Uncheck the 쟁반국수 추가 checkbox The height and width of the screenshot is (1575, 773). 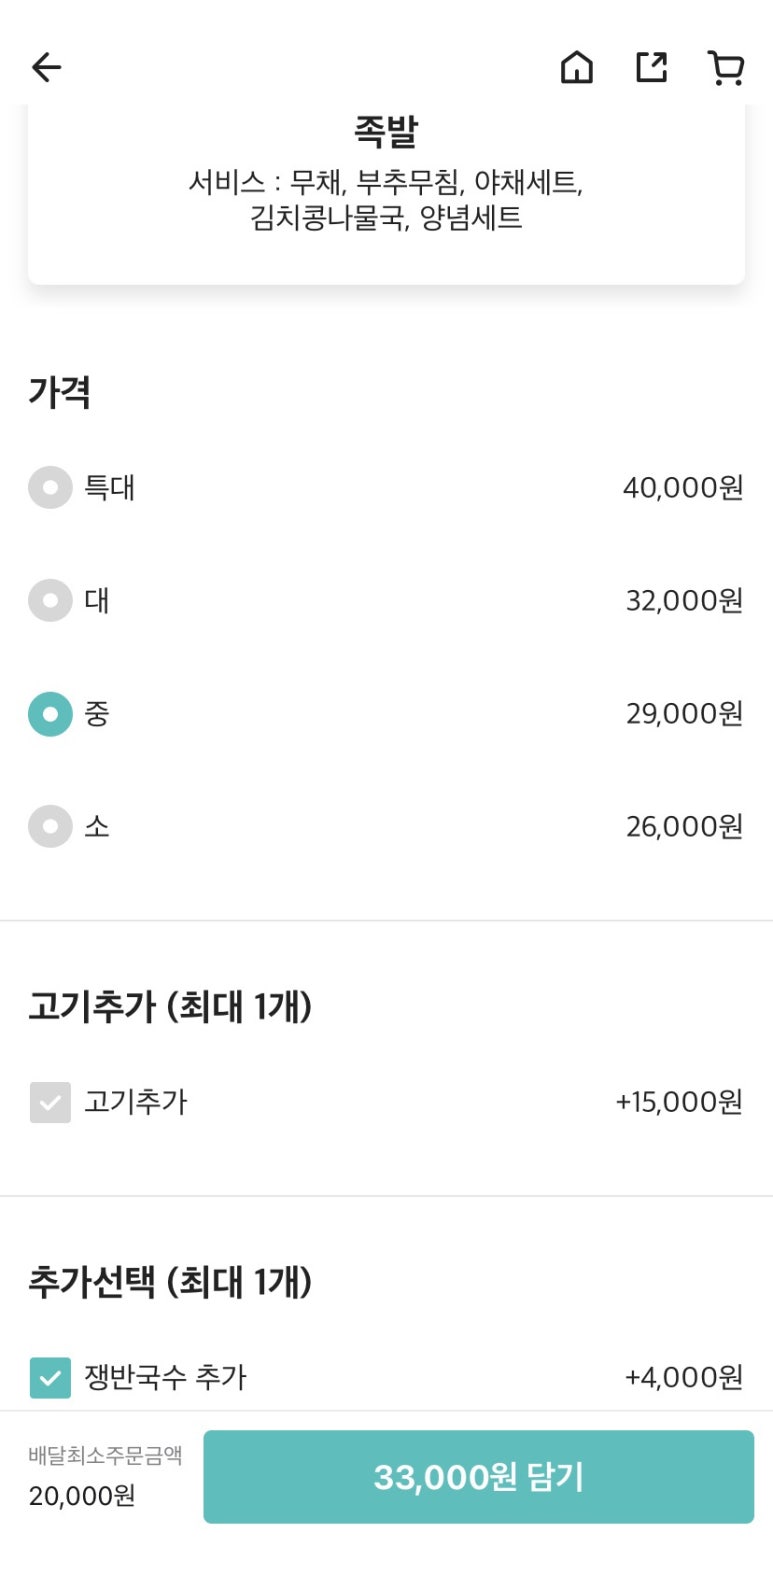click(50, 1377)
